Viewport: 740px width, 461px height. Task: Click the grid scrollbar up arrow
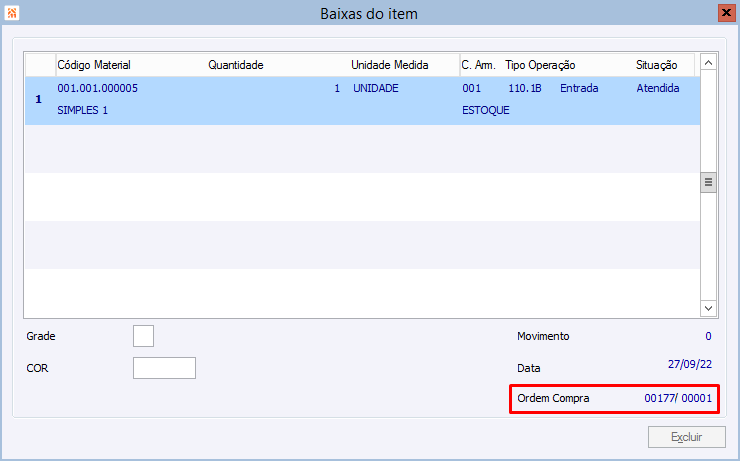pyautogui.click(x=708, y=62)
